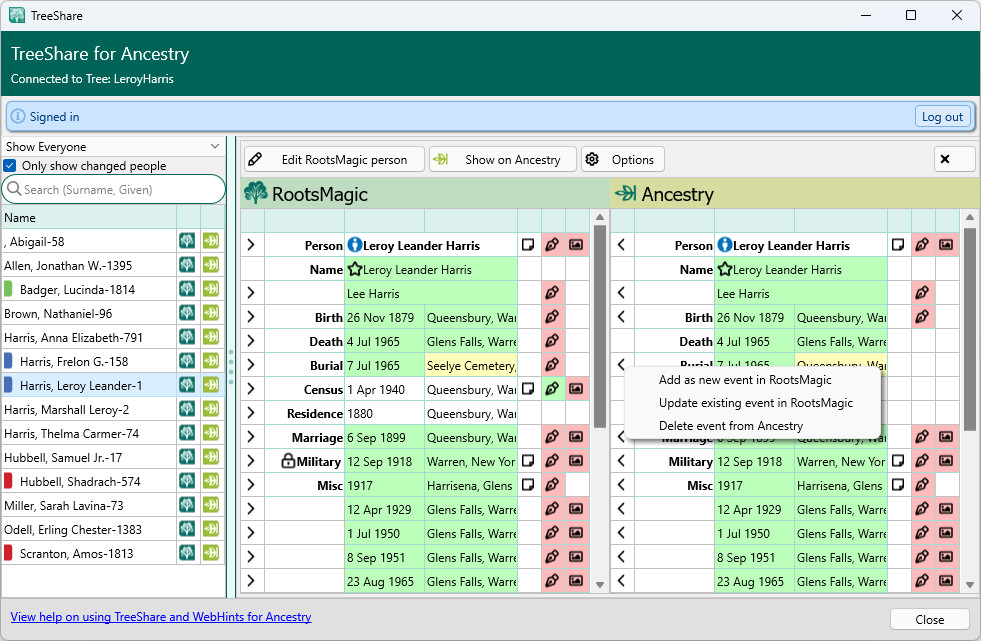Image resolution: width=981 pixels, height=641 pixels.
Task: Click Ancestry panel scroll down arrow
Action: point(970,585)
